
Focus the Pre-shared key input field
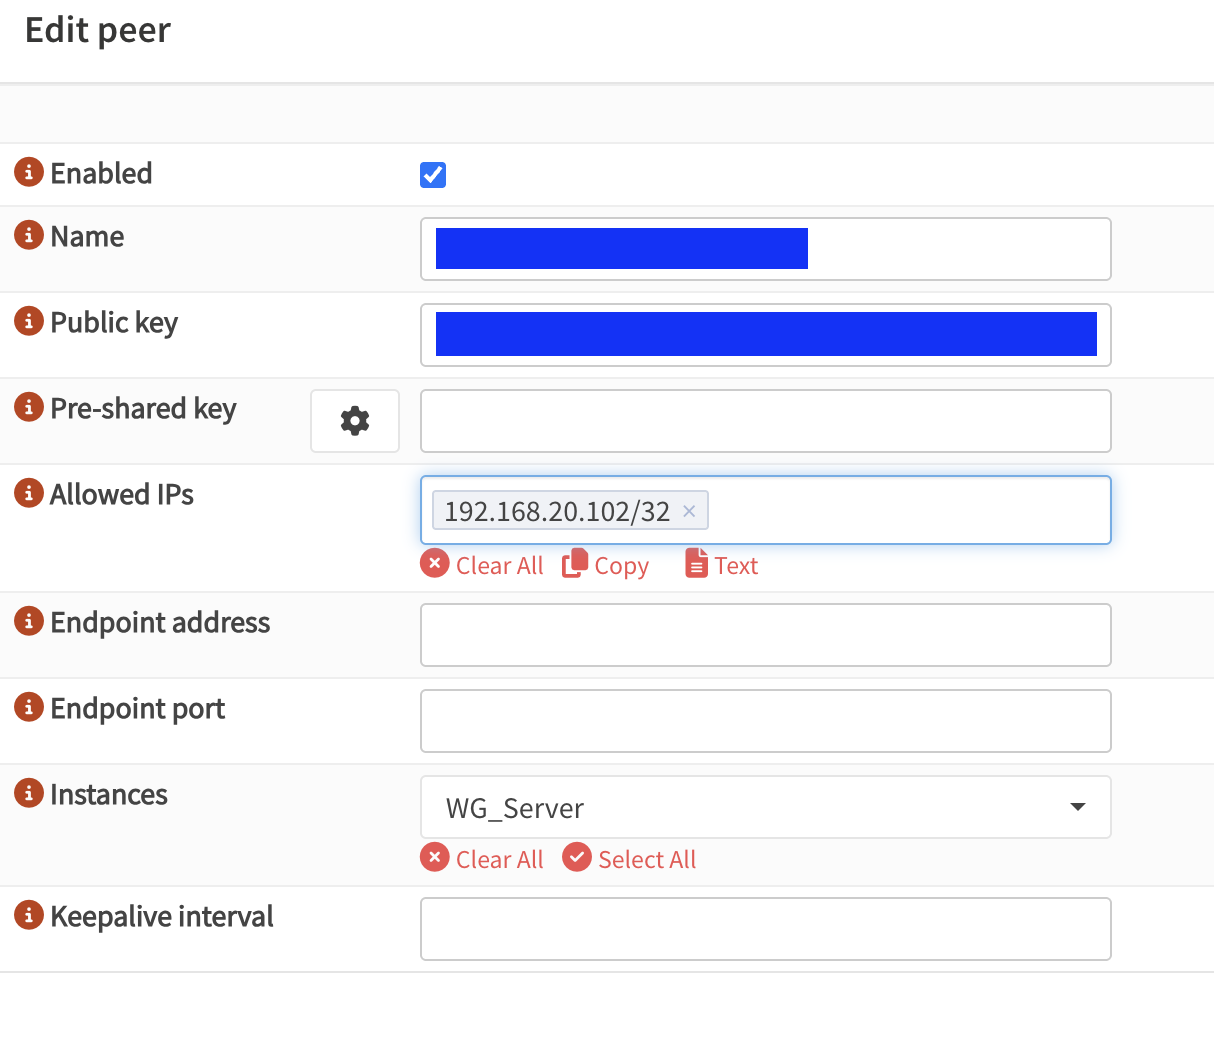(765, 421)
